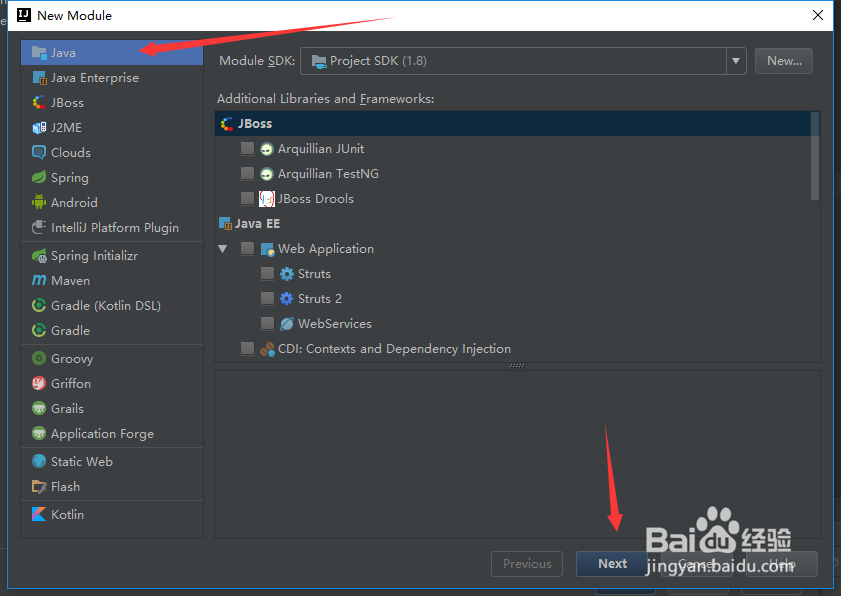
Task: Click the JBoss Drools framework icon
Action: (267, 199)
